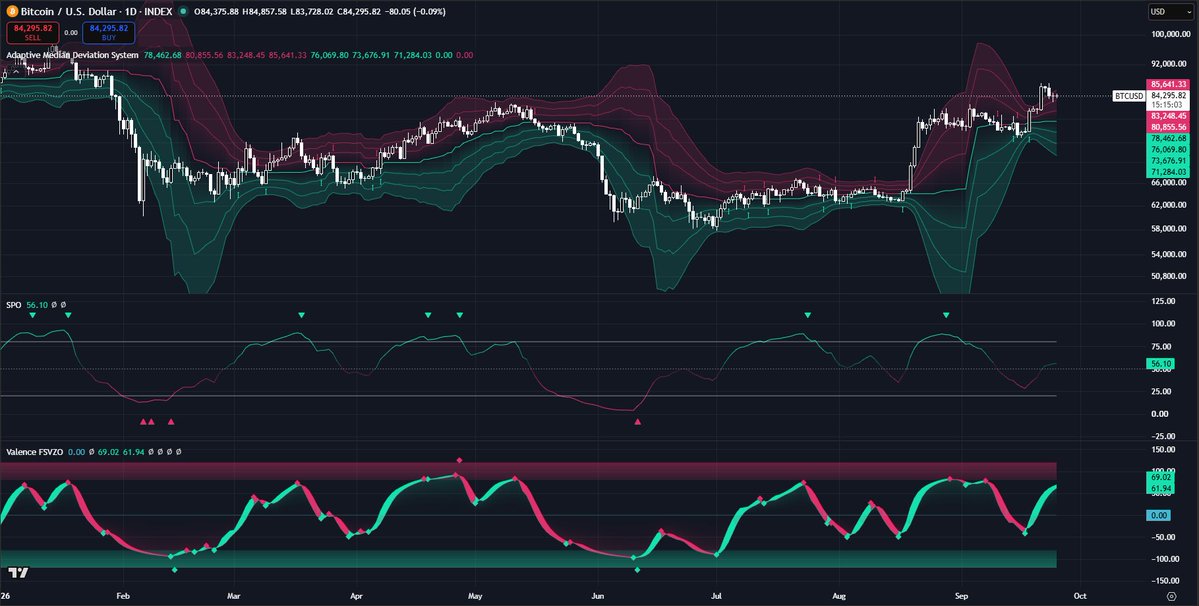The height and width of the screenshot is (606, 1199).
Task: Click the Oct label on time axis
Action: click(x=1080, y=595)
